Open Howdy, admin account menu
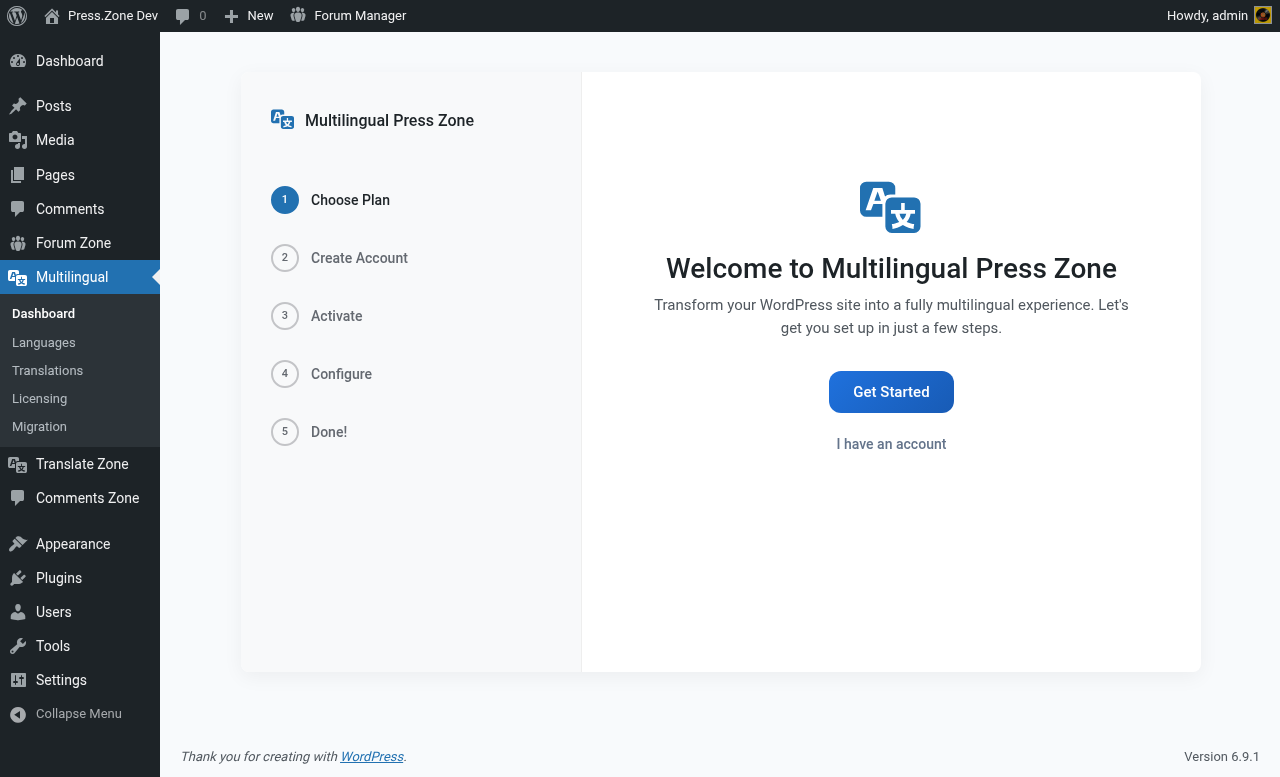 point(1219,16)
